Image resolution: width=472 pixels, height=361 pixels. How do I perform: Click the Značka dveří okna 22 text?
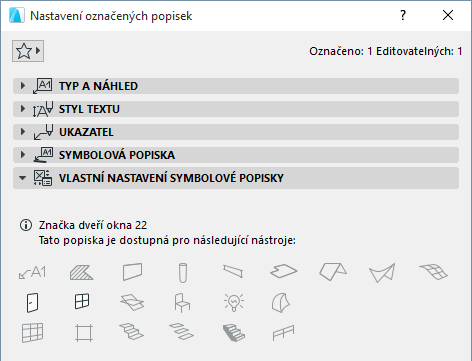(93, 225)
